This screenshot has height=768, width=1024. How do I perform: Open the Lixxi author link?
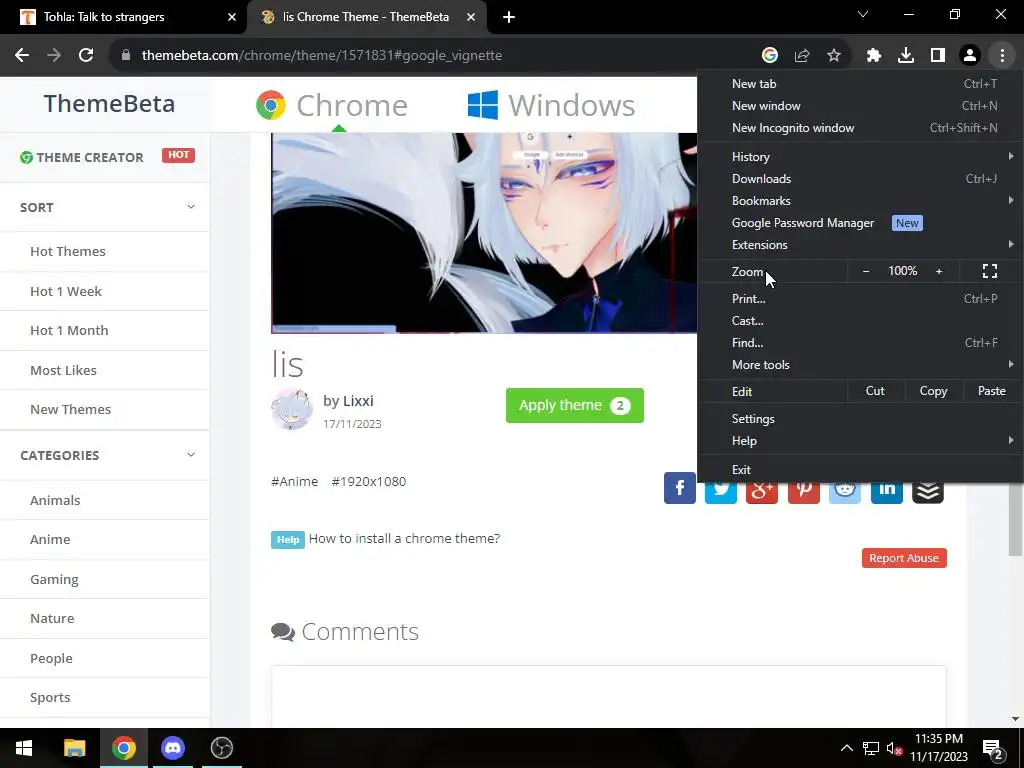(x=358, y=401)
